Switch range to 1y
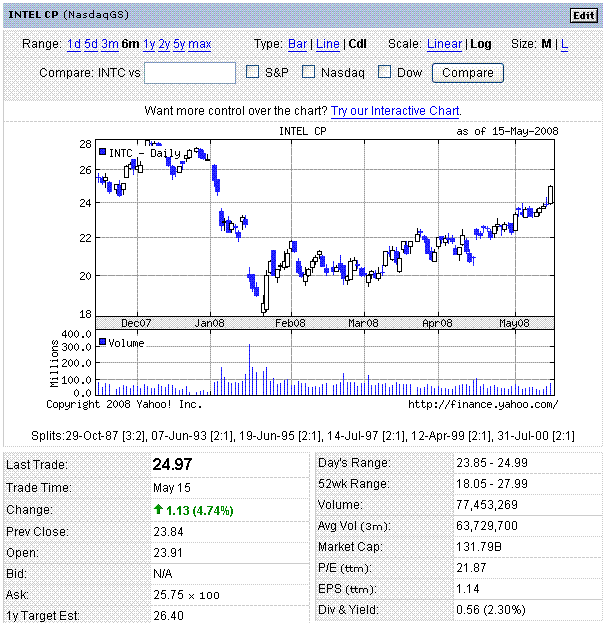Screen dimensions: 605x623 [x=149, y=44]
